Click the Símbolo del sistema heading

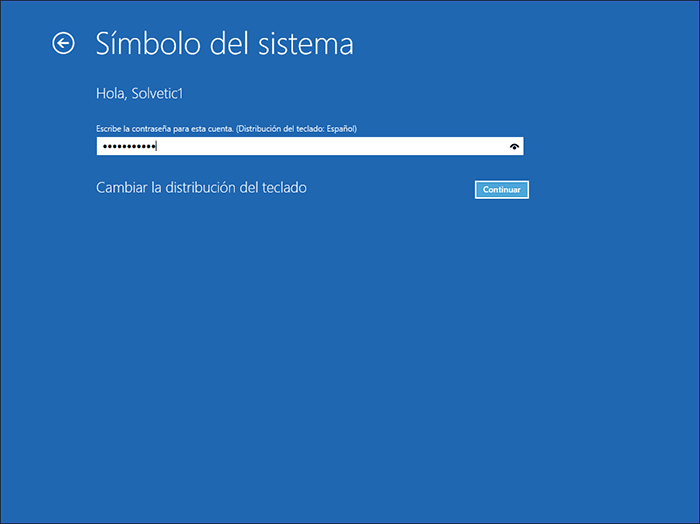[224, 44]
